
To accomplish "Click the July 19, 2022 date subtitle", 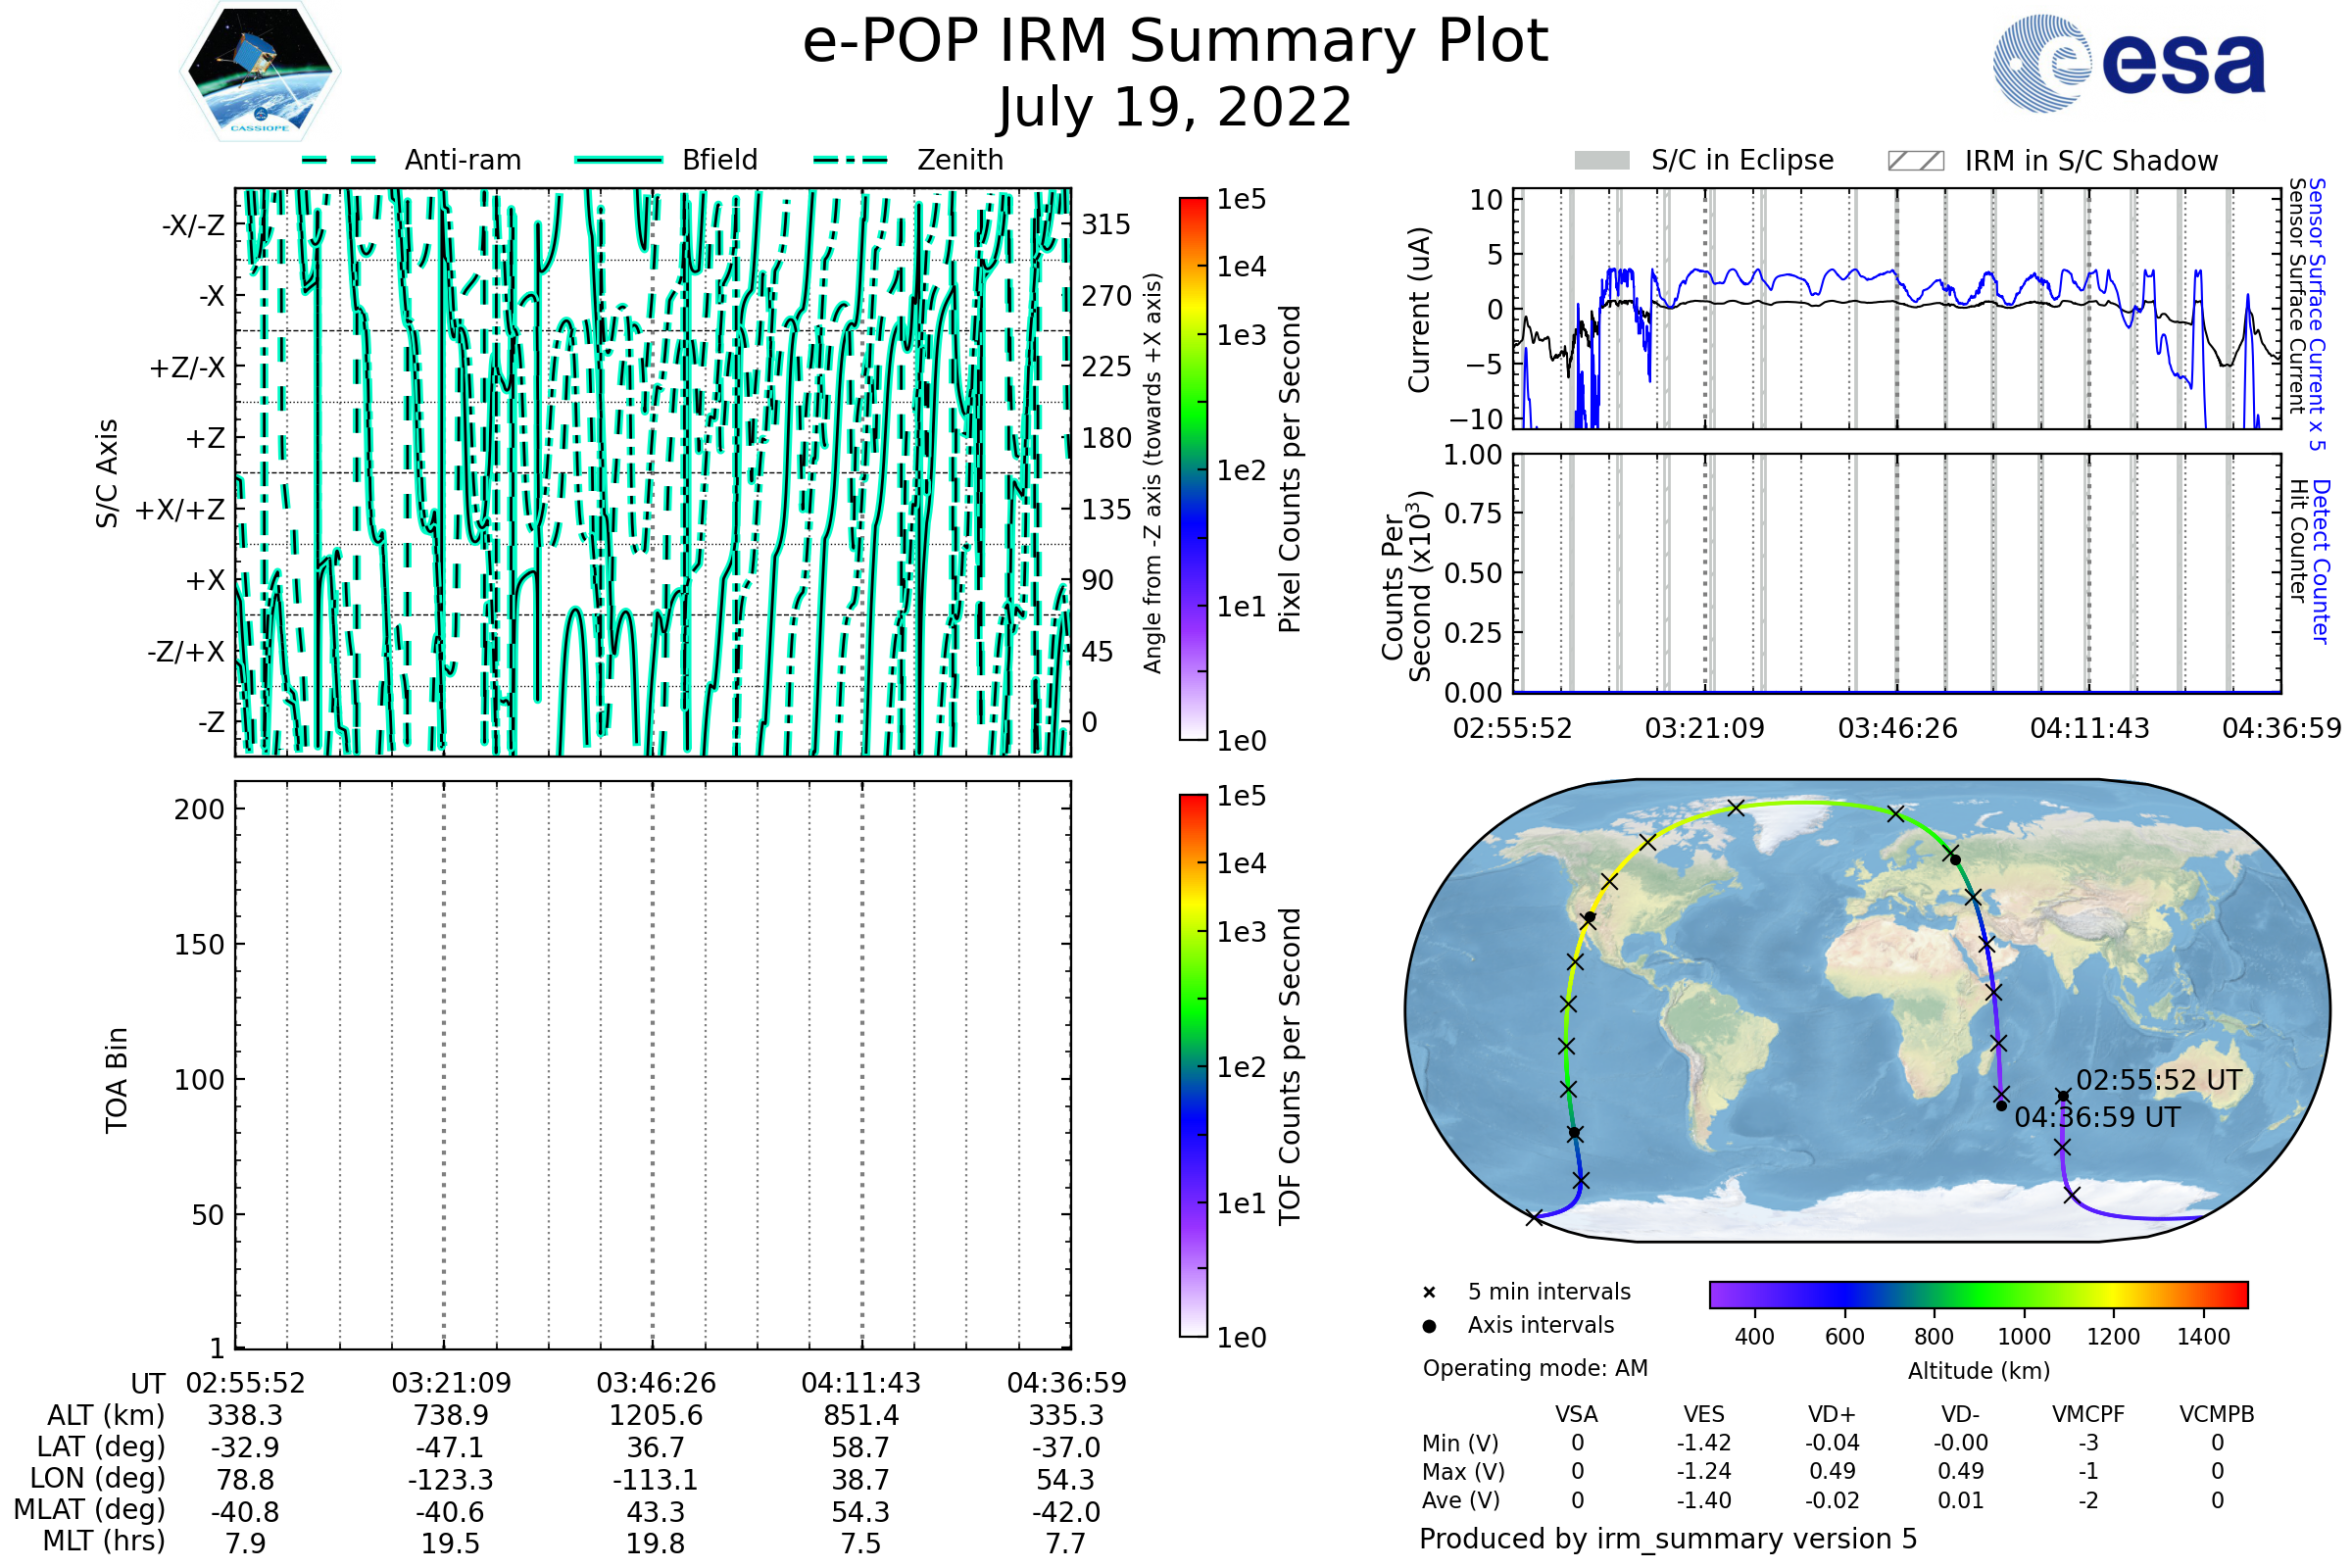I will pos(1175,108).
